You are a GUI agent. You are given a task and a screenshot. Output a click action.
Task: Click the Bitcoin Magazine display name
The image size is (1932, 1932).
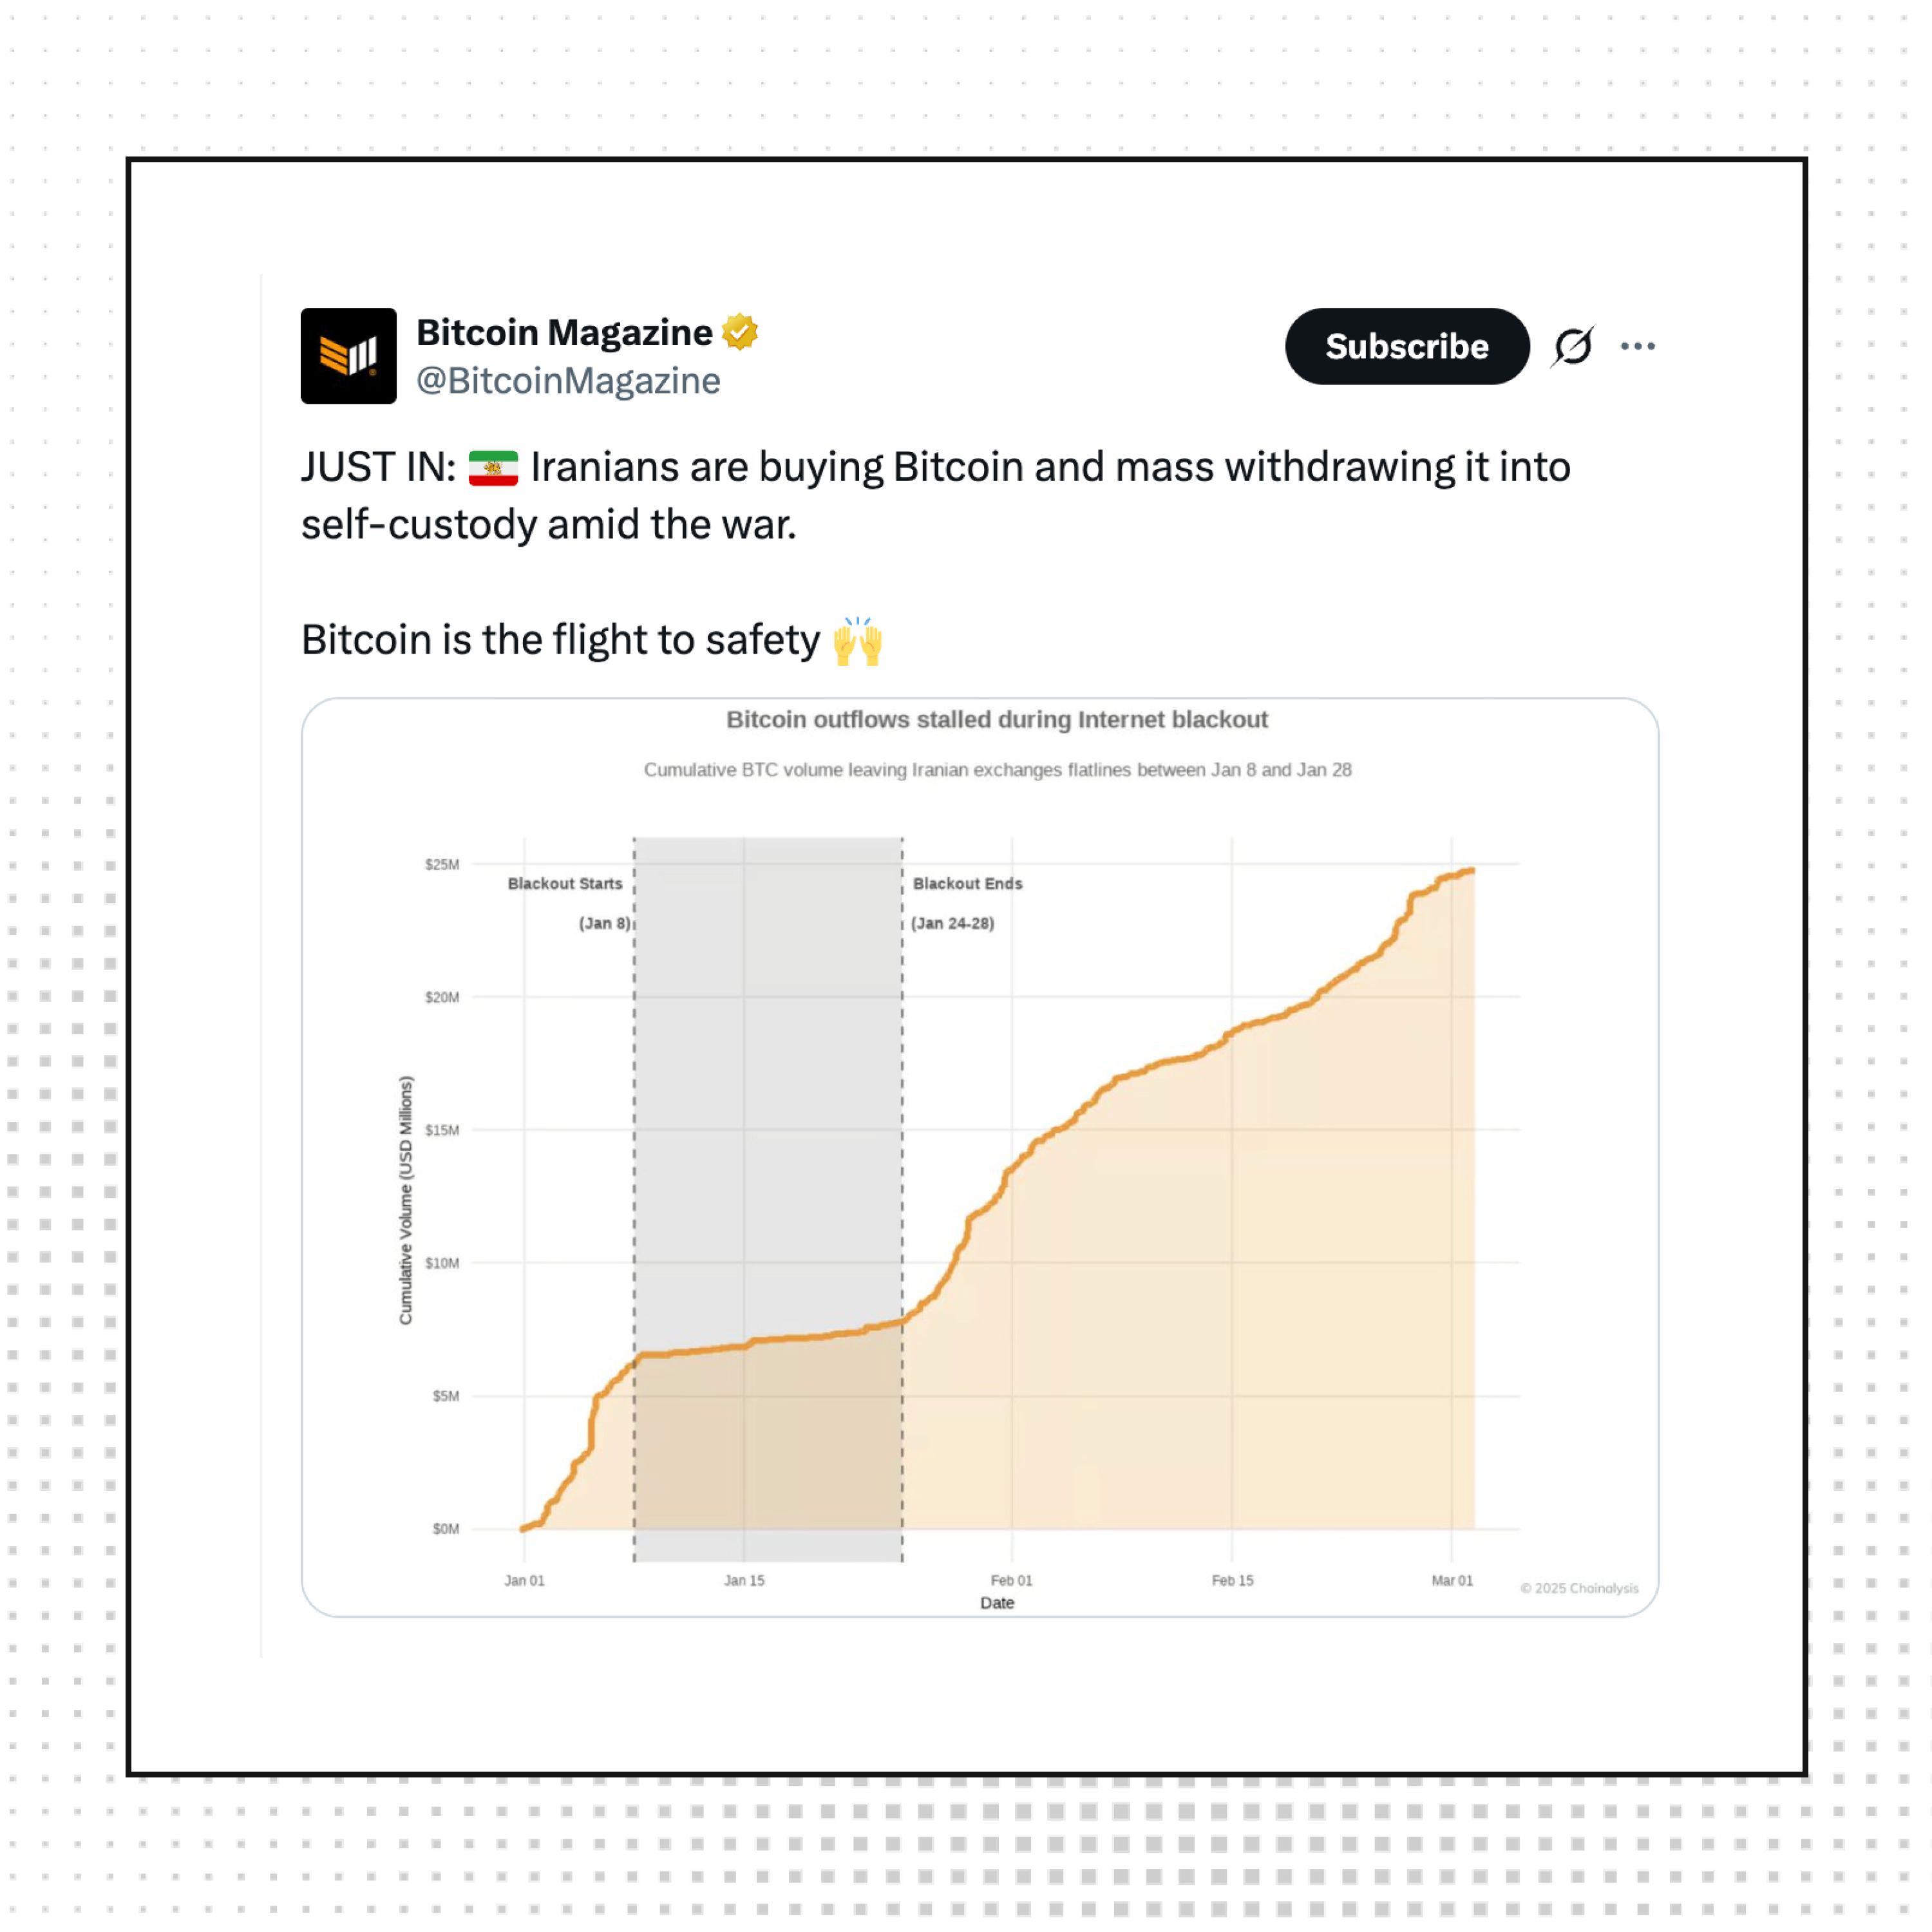click(x=563, y=332)
